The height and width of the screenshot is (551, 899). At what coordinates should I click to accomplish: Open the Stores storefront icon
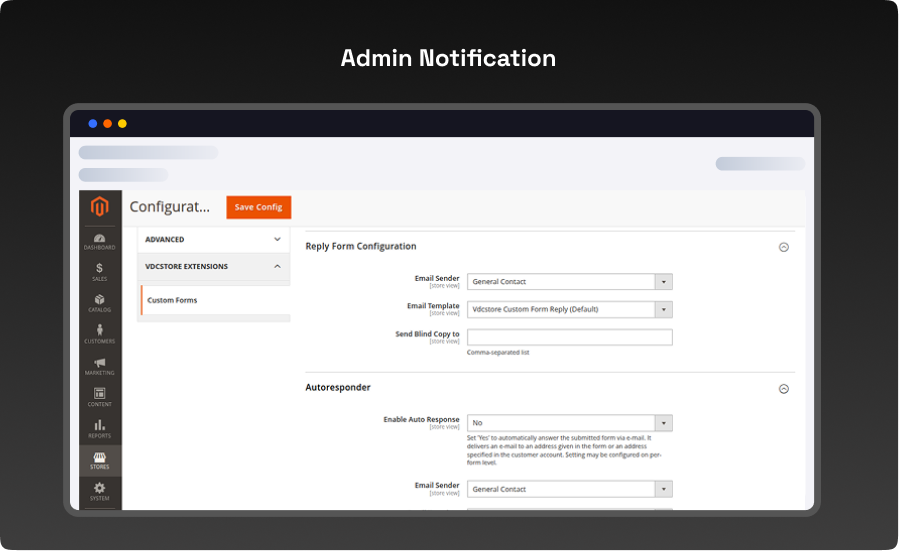pyautogui.click(x=99, y=460)
